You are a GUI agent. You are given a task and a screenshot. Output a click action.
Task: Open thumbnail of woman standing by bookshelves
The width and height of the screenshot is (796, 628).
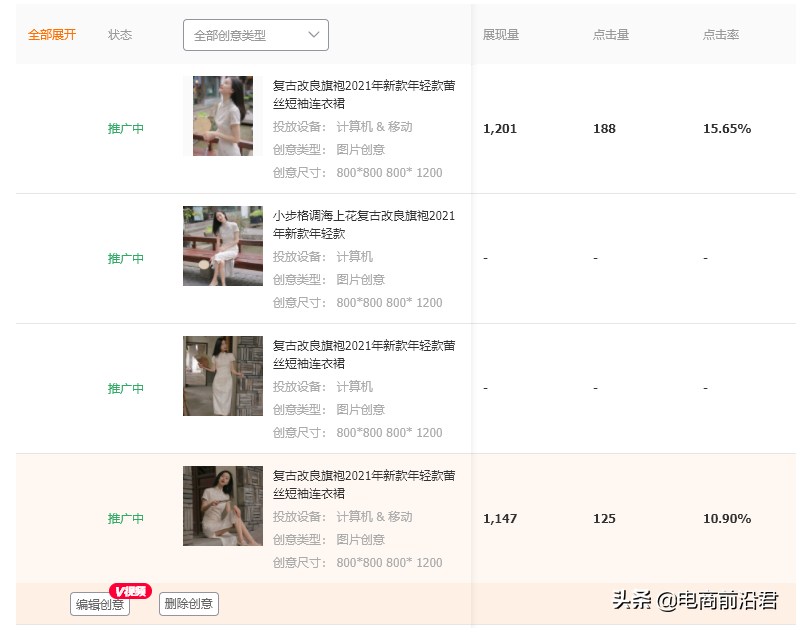[223, 376]
